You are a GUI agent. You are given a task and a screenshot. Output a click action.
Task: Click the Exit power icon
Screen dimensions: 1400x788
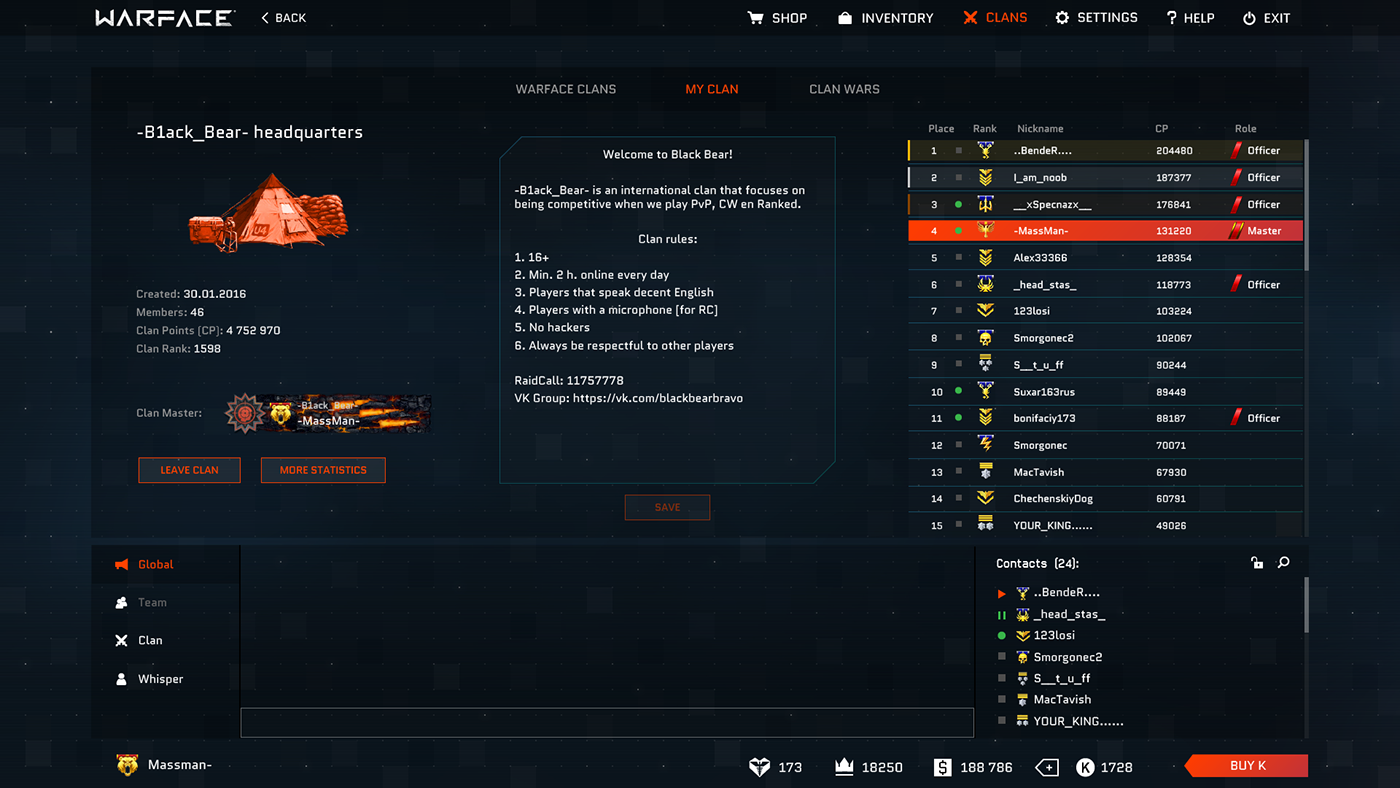1249,18
